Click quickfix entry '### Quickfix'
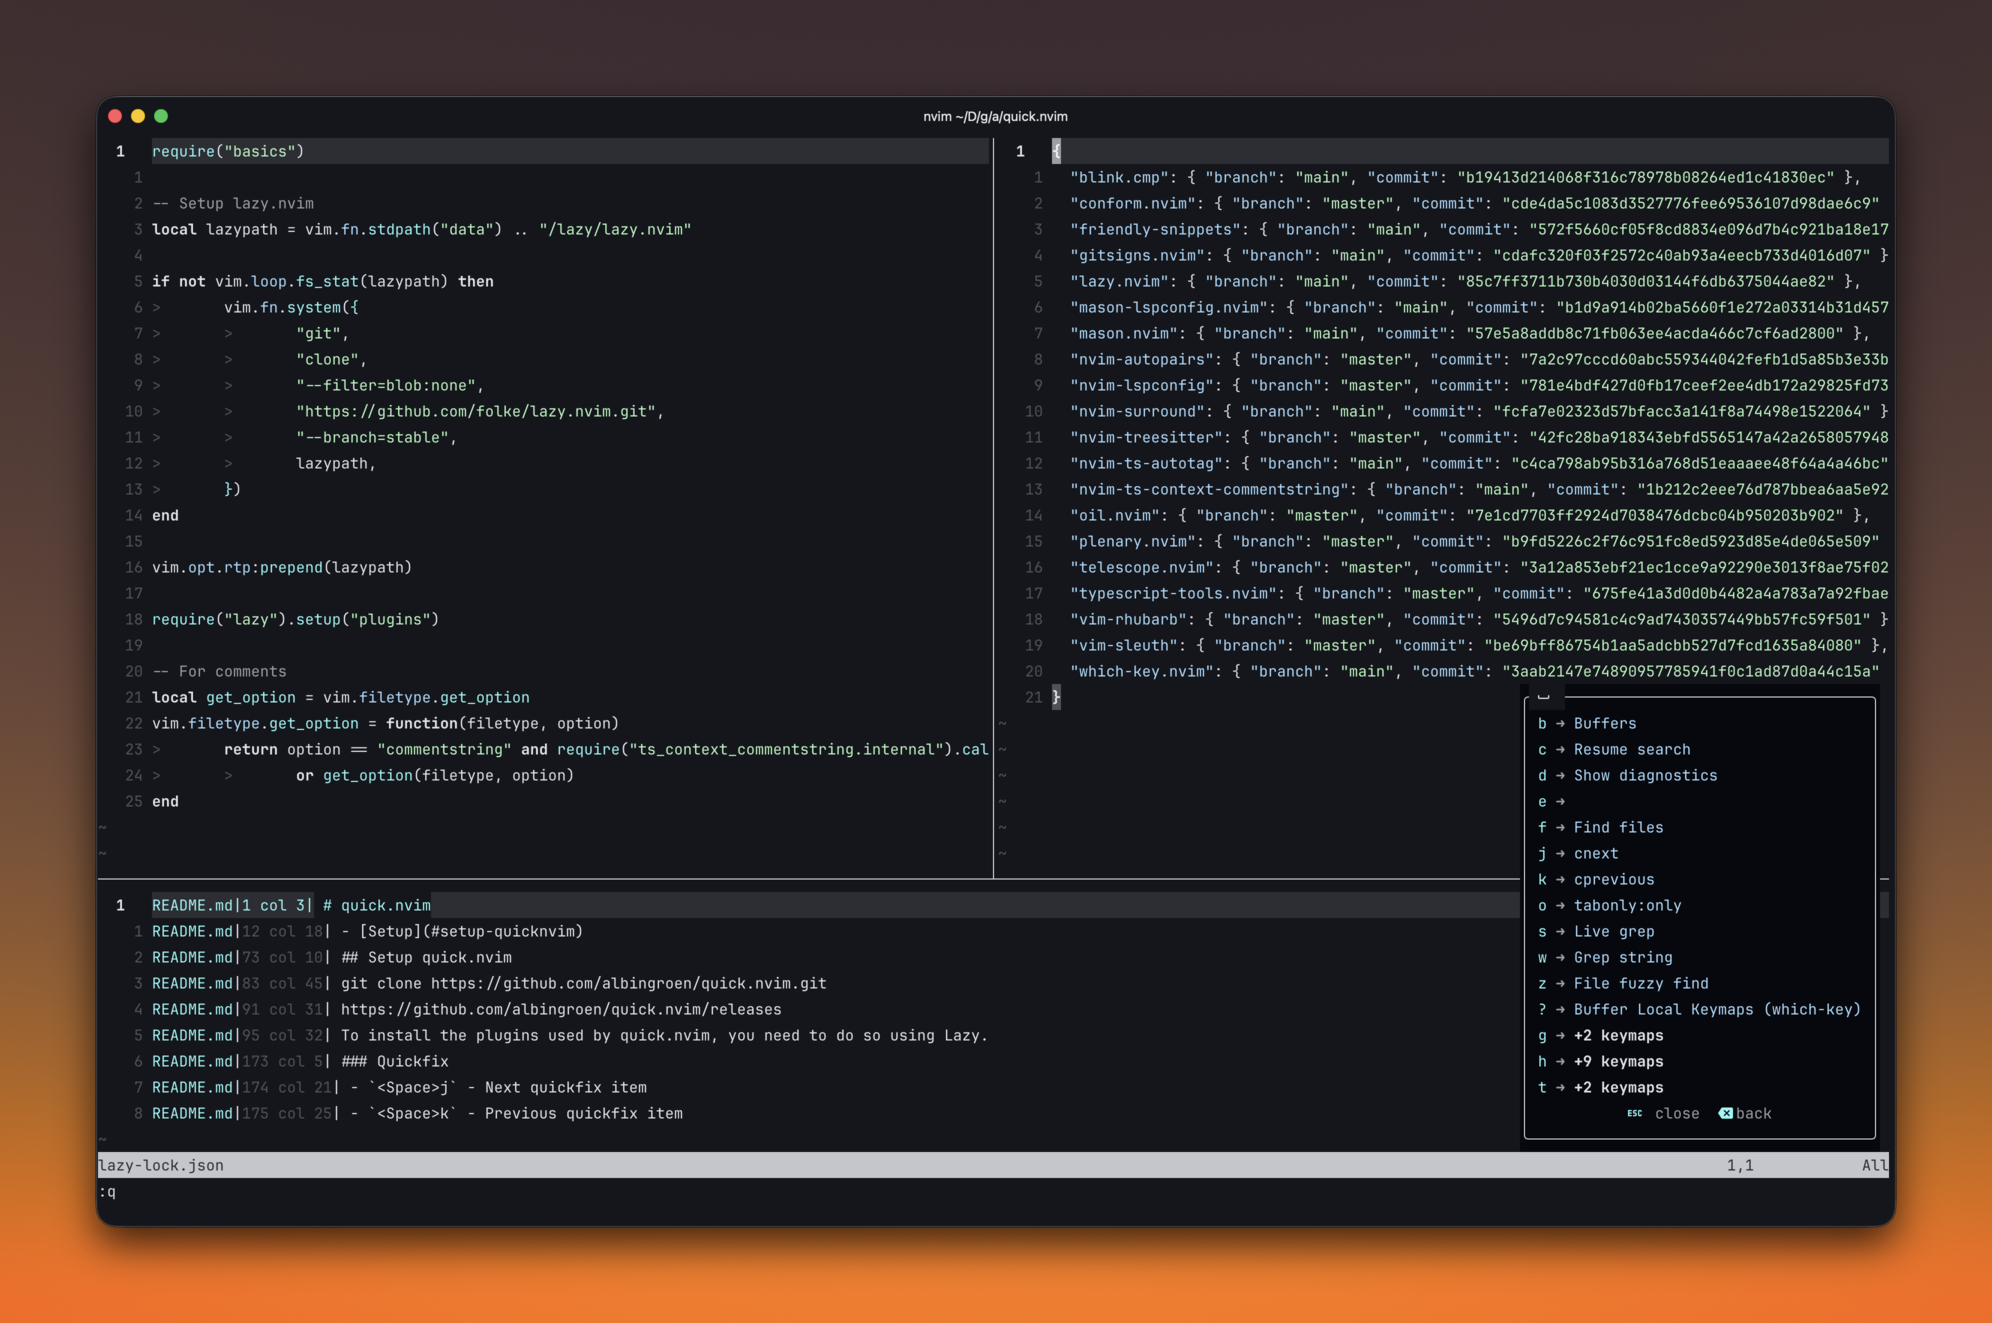The image size is (1992, 1323). coord(300,1061)
